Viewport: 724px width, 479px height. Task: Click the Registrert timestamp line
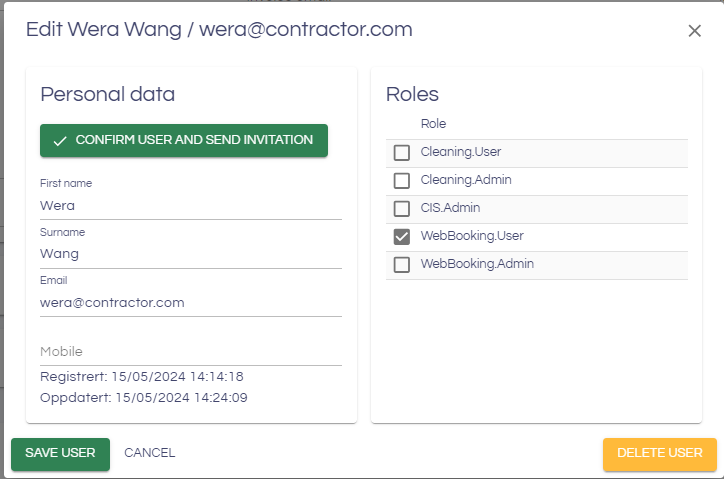[142, 377]
